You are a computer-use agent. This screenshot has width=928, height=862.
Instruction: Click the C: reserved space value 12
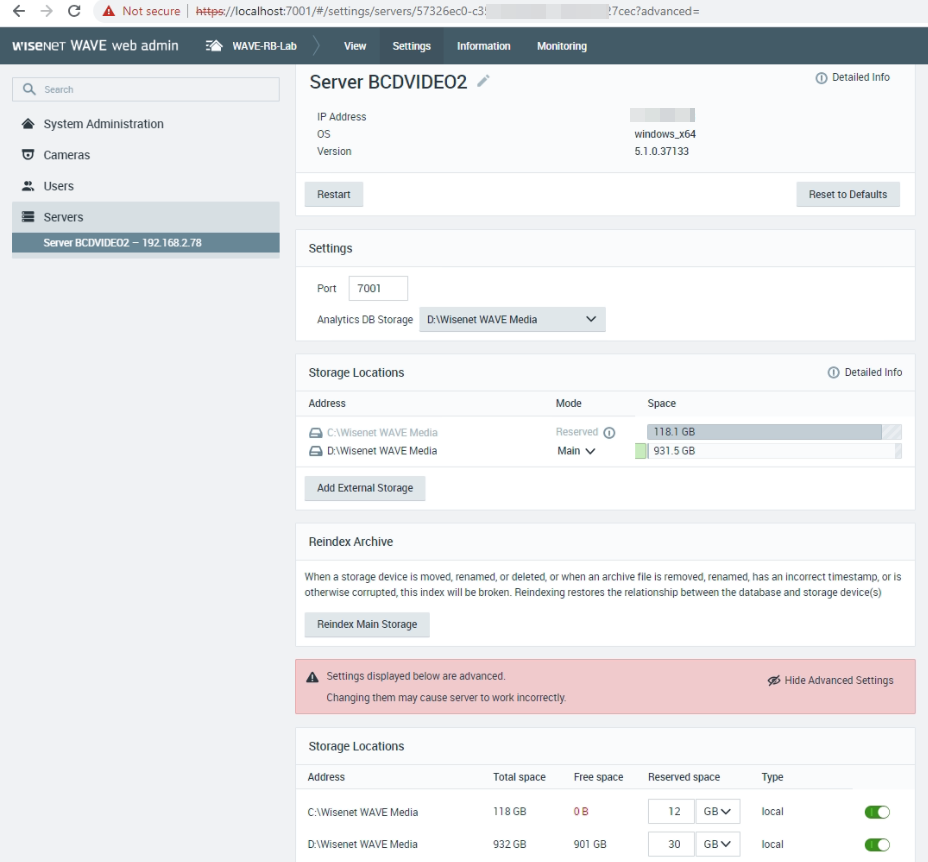pyautogui.click(x=671, y=811)
